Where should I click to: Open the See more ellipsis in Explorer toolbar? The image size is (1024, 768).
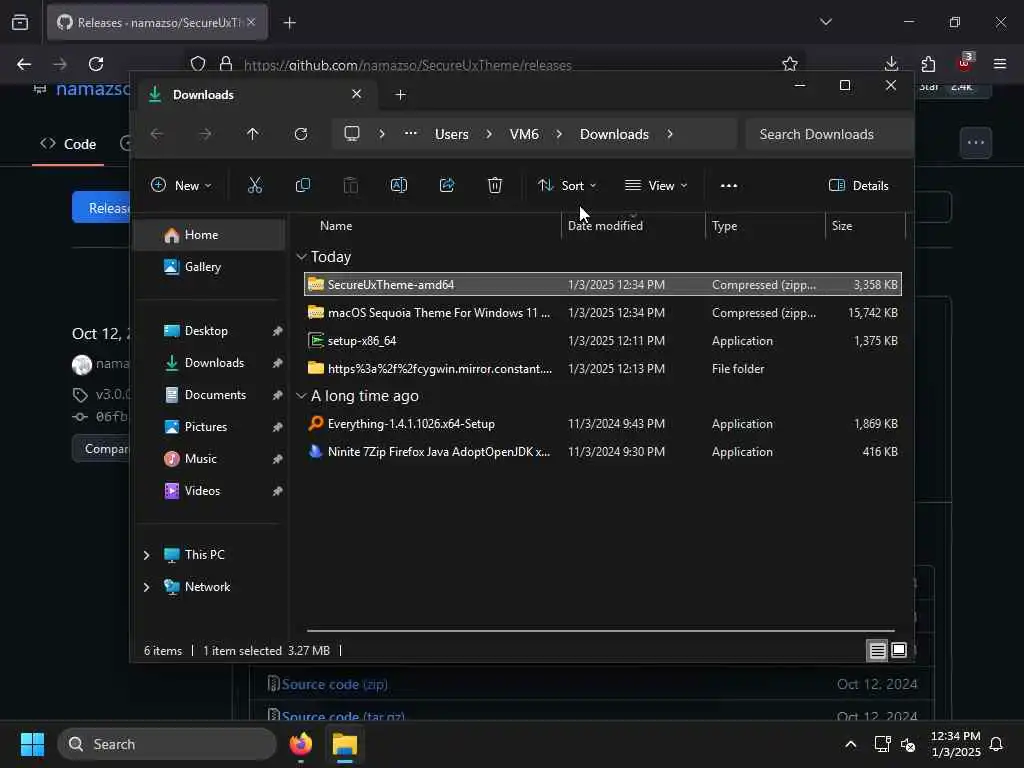pyautogui.click(x=729, y=185)
